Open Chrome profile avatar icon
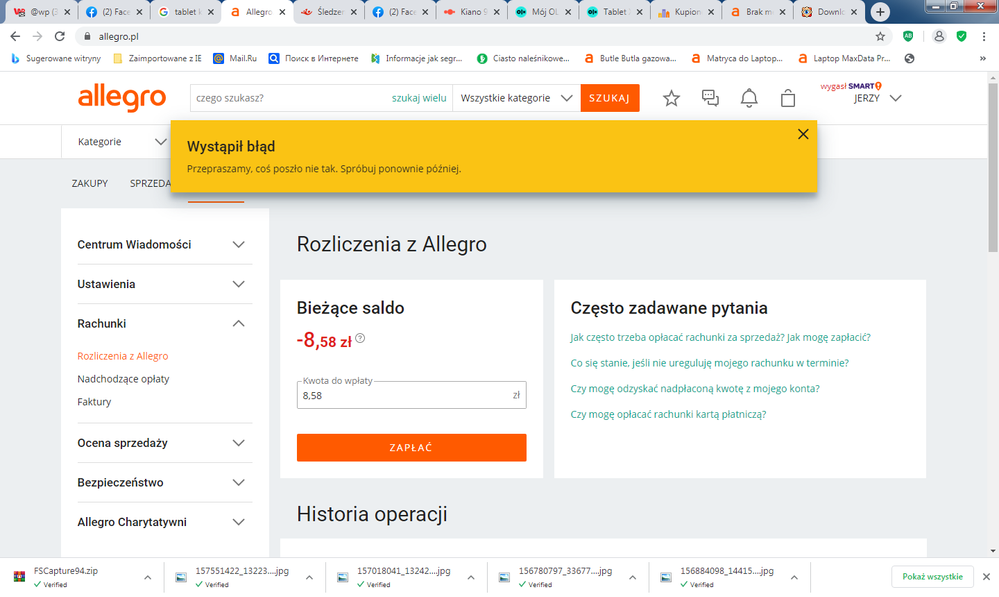999x597 pixels. (939, 36)
